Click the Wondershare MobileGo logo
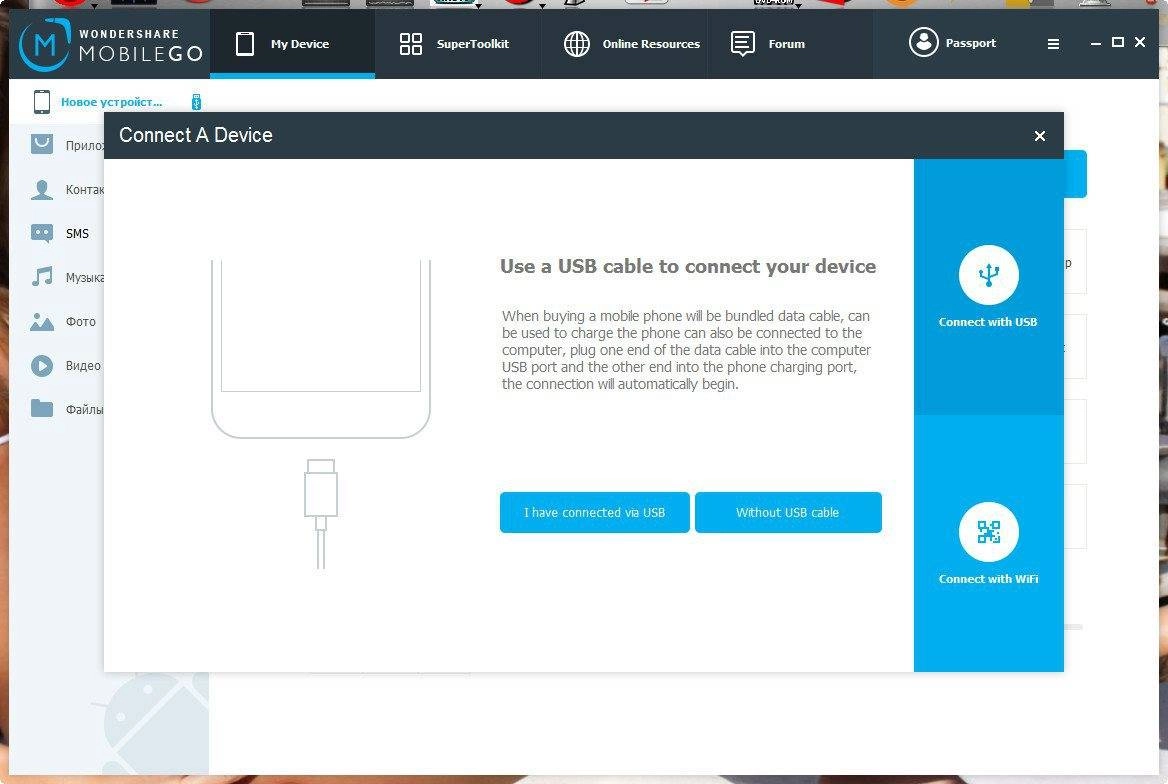Viewport: 1168px width, 784px height. (x=110, y=45)
